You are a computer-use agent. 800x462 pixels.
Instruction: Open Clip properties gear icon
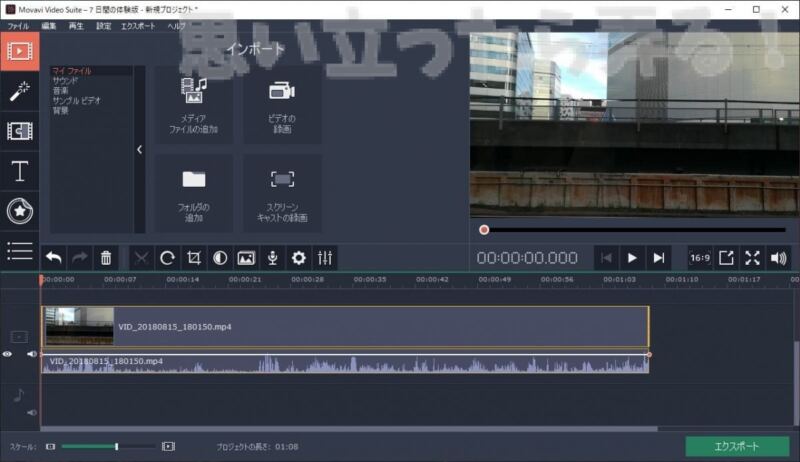298,258
